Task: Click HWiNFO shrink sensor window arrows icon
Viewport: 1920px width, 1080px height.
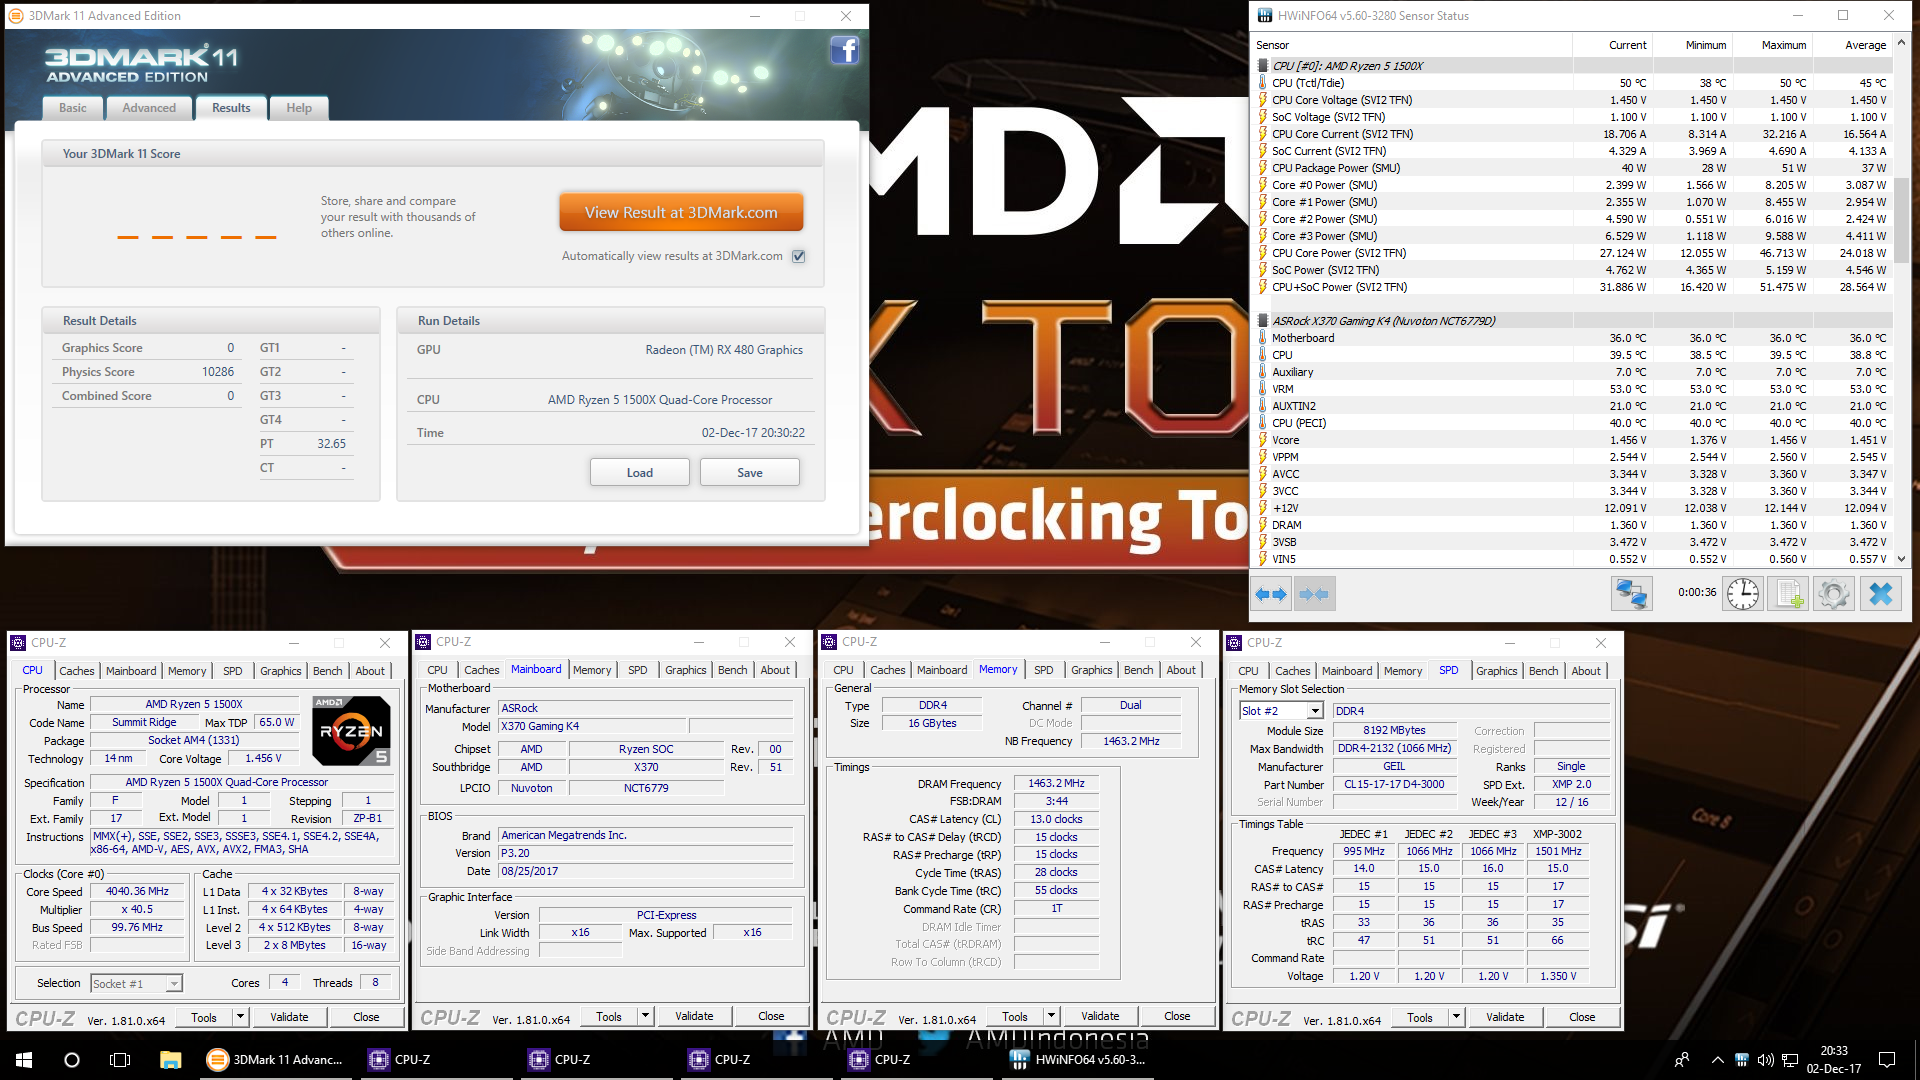Action: [1314, 594]
